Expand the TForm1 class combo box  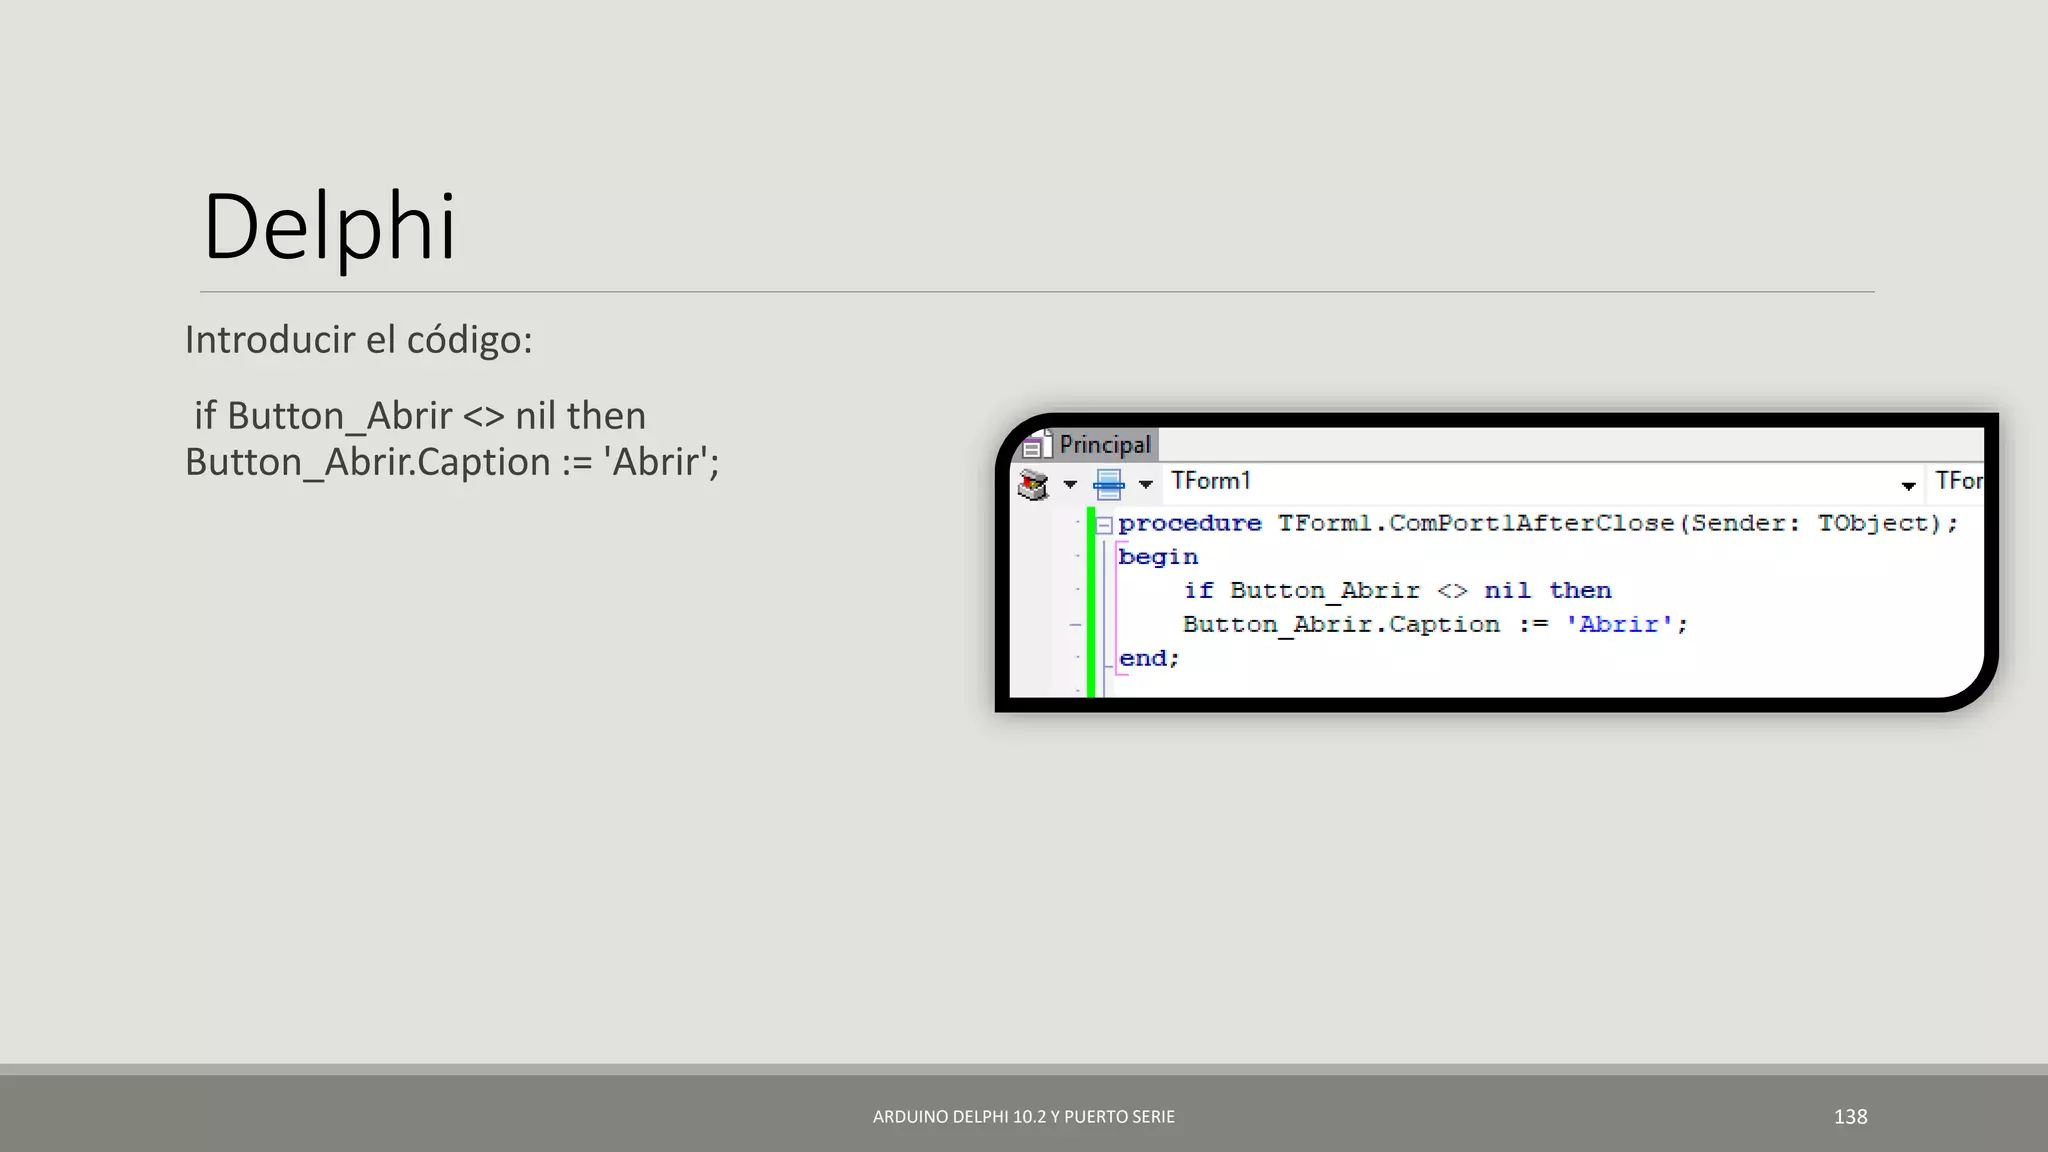coord(1908,486)
